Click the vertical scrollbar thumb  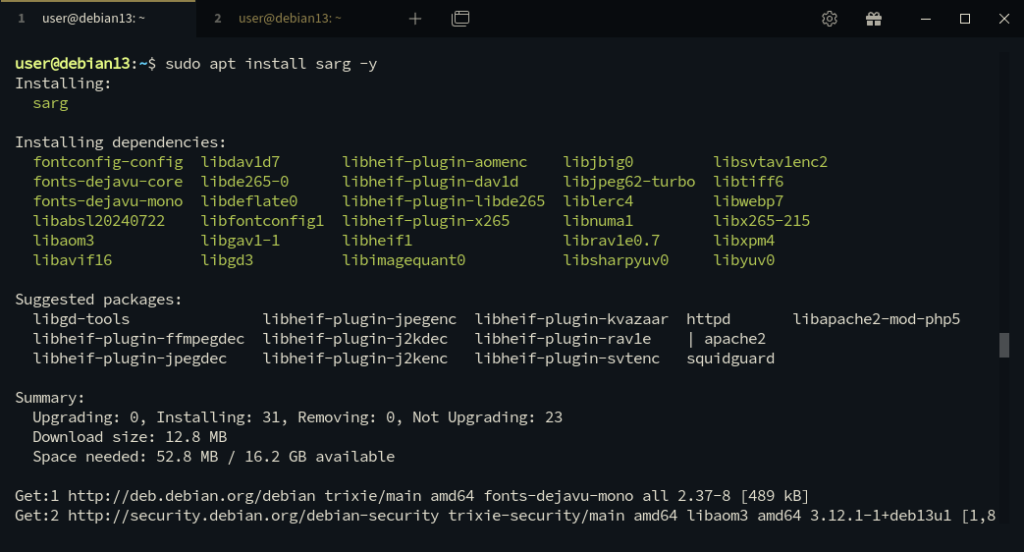[1004, 345]
